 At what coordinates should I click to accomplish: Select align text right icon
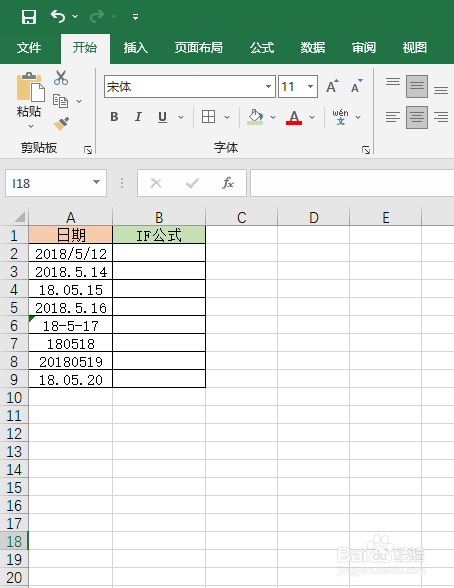441,117
